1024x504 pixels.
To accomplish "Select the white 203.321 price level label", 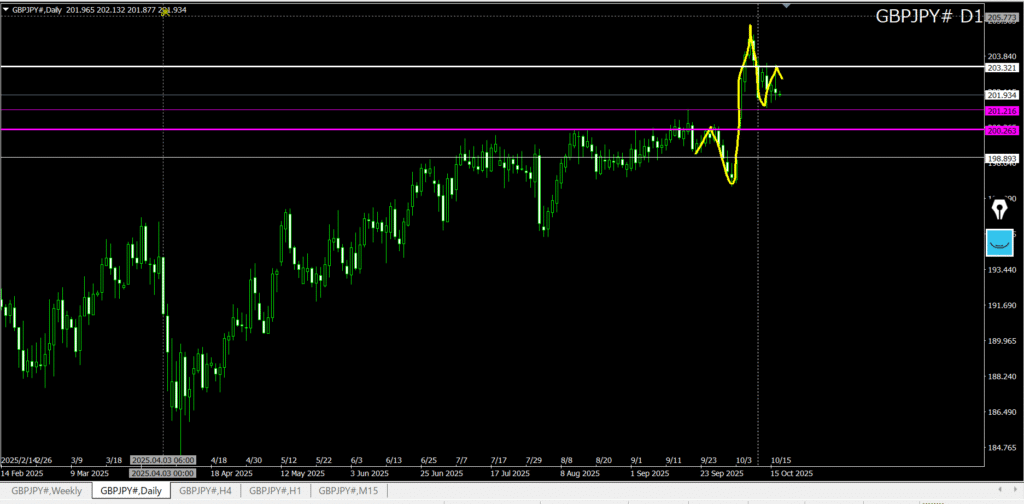I will pos(1002,68).
